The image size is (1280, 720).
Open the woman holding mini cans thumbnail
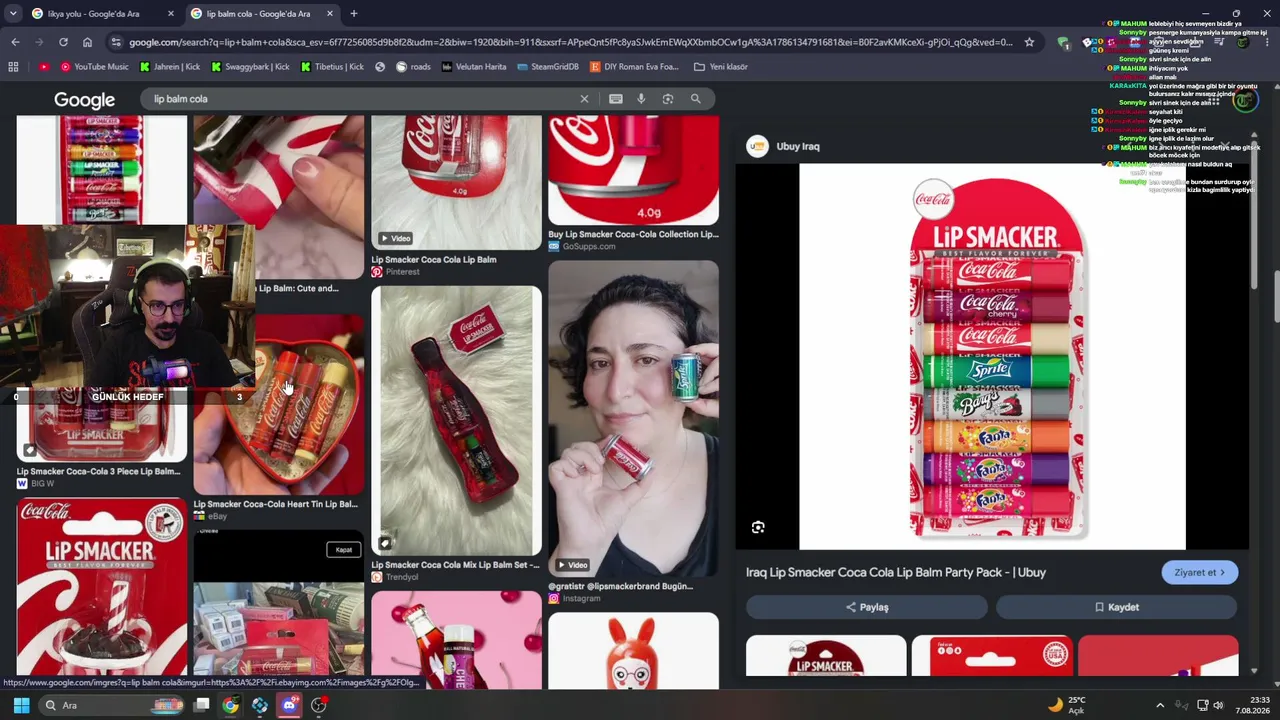[x=633, y=418]
